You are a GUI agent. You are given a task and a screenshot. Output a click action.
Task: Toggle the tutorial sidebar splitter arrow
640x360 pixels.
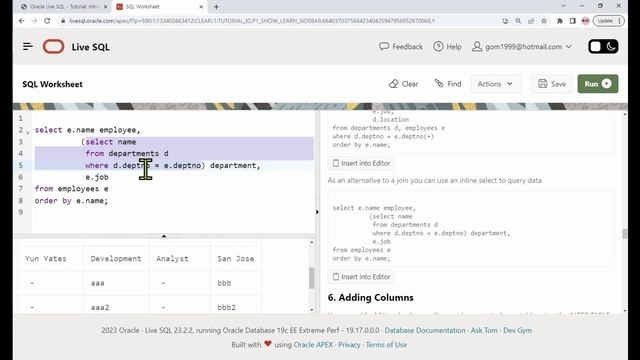coord(317,212)
